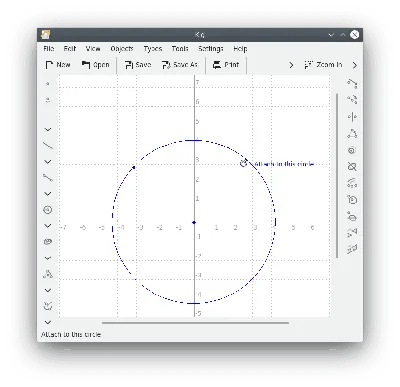Viewport: 400px width, 387px height.
Task: Expand the chevron below the line tool
Action: (48, 162)
